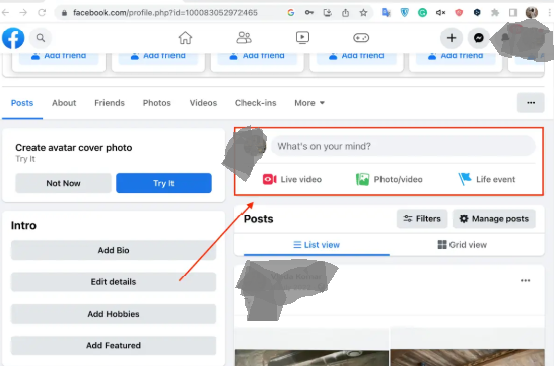The height and width of the screenshot is (366, 554).
Task: Click Not Now for avatar cover
Action: pos(63,183)
